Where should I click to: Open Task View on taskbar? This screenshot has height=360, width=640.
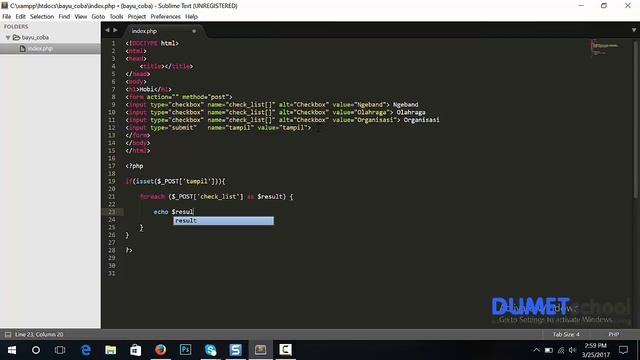60,350
